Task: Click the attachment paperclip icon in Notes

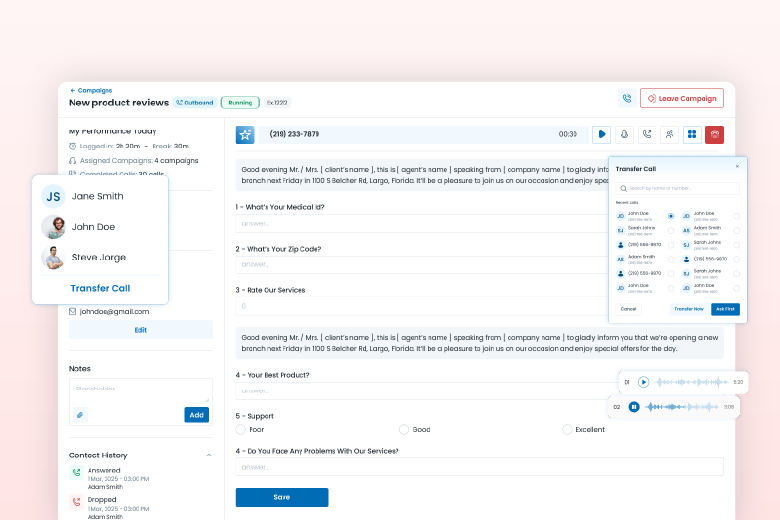Action: 80,415
